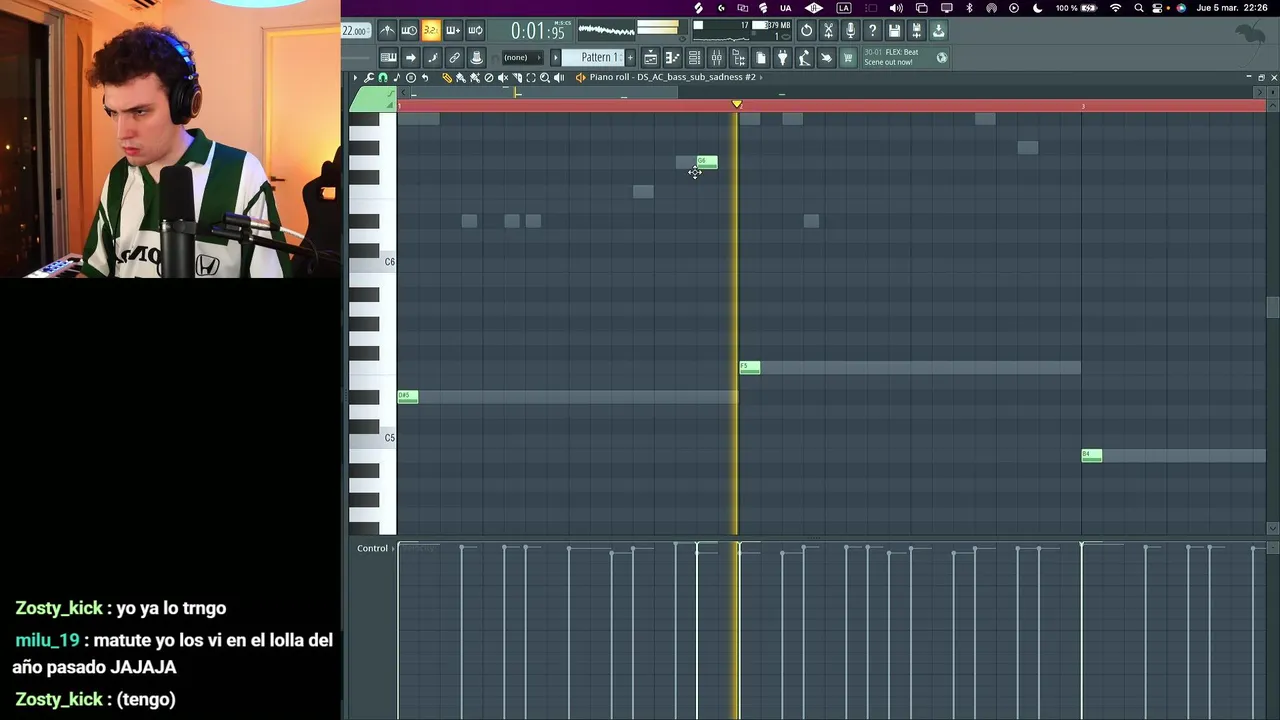Click the tempo field 22.000
This screenshot has width=1280, height=720.
pos(355,31)
